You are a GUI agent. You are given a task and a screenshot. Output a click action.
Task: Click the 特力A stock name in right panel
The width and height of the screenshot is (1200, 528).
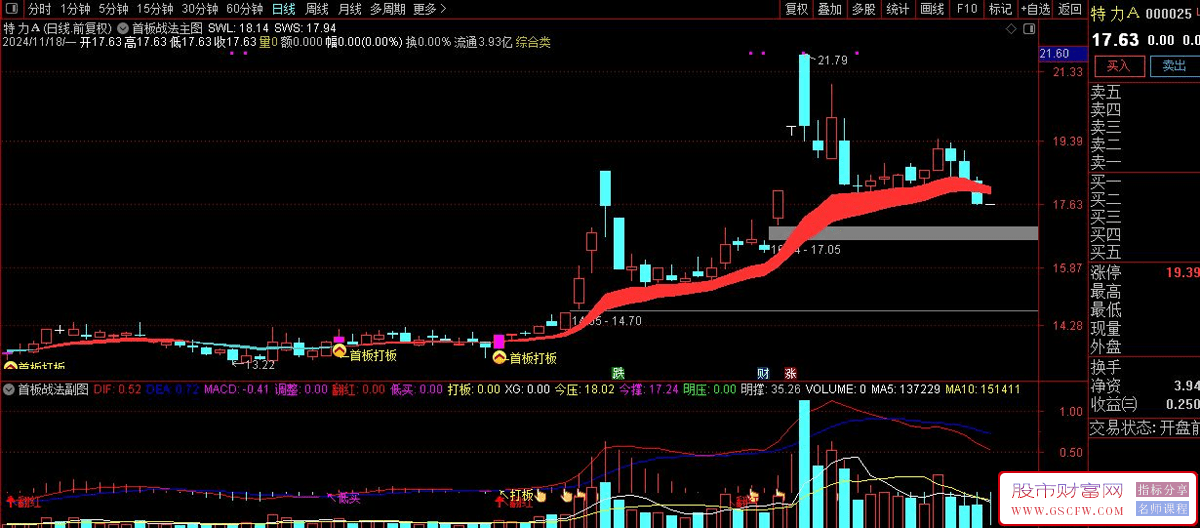click(1114, 14)
